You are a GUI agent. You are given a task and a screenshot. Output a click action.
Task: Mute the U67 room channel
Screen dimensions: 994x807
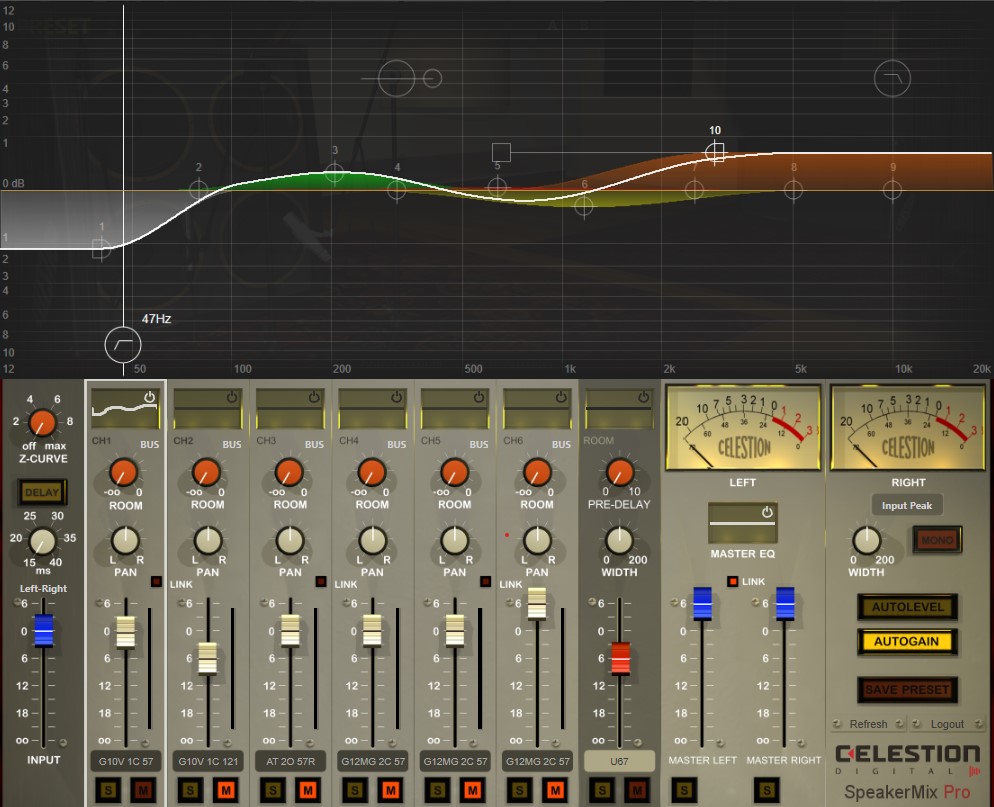[x=637, y=790]
